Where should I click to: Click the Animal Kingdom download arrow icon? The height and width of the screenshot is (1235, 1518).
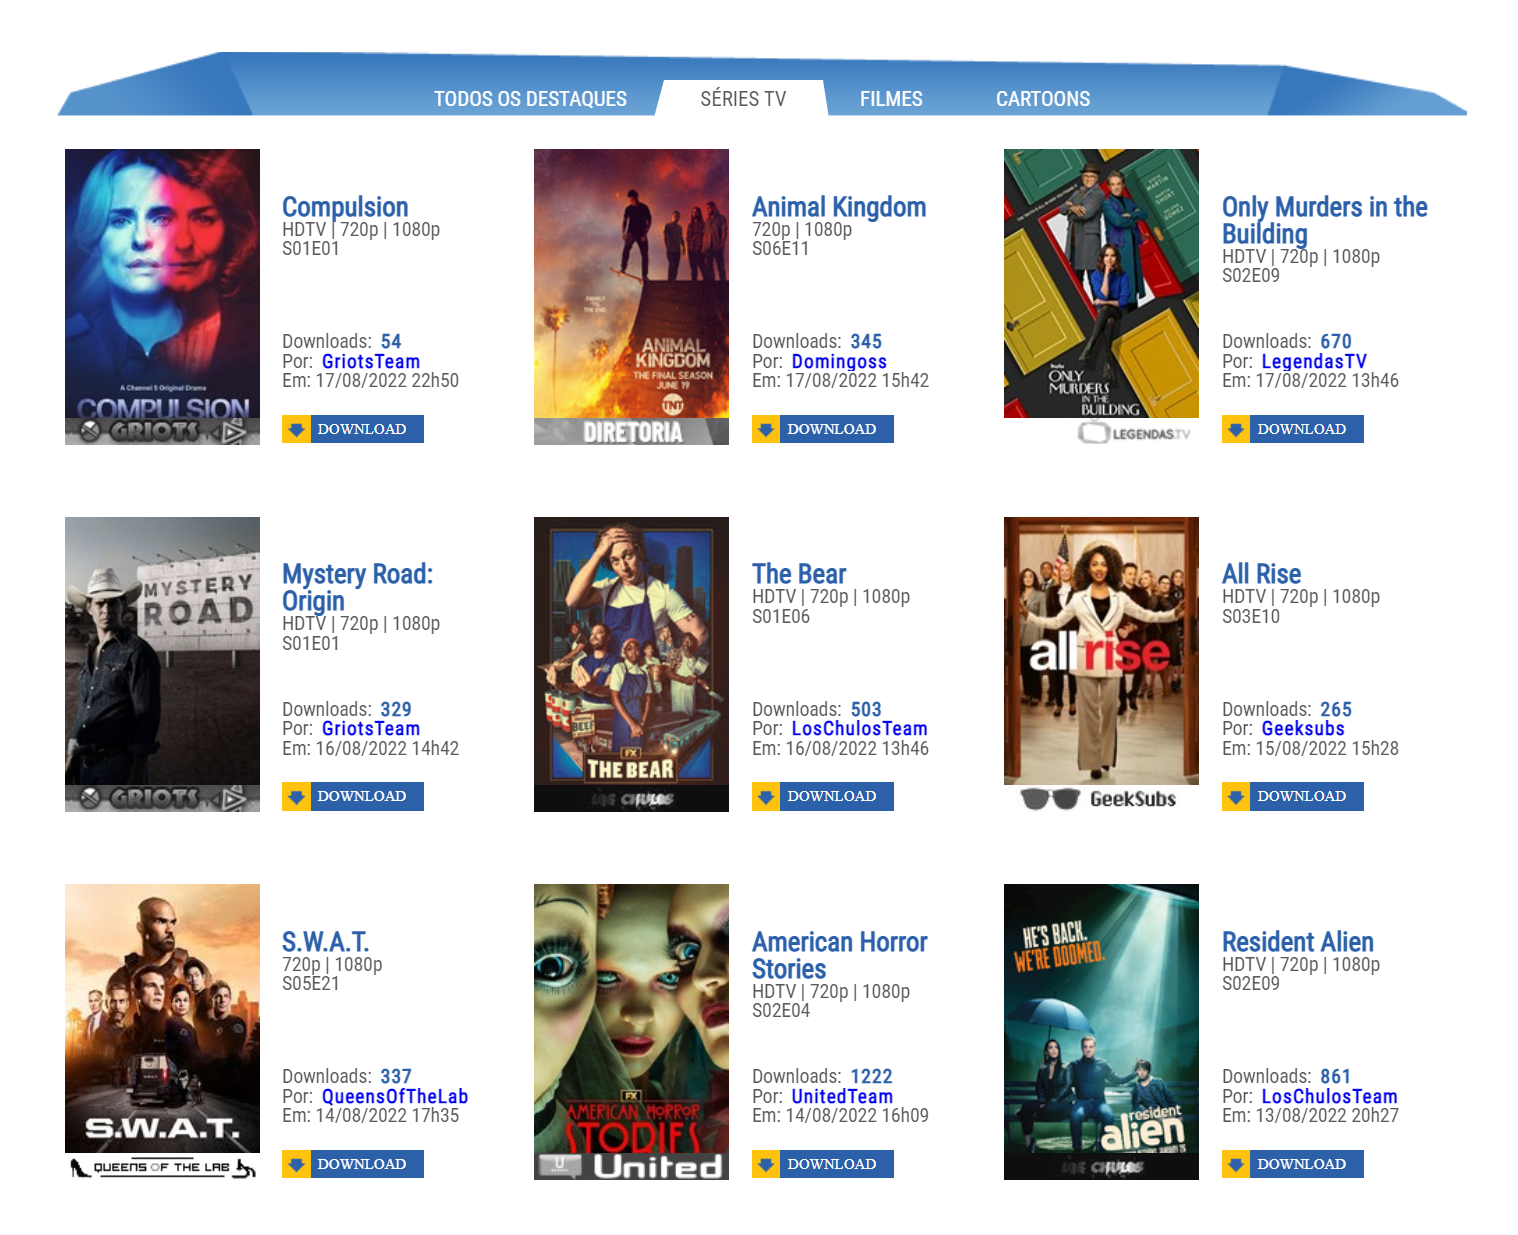(766, 429)
